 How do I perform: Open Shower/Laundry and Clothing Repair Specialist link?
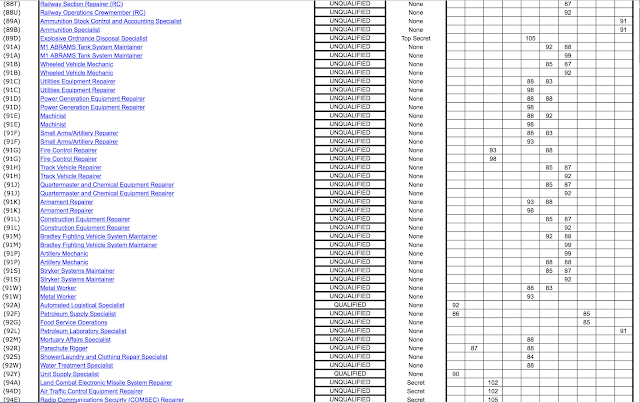(104, 357)
